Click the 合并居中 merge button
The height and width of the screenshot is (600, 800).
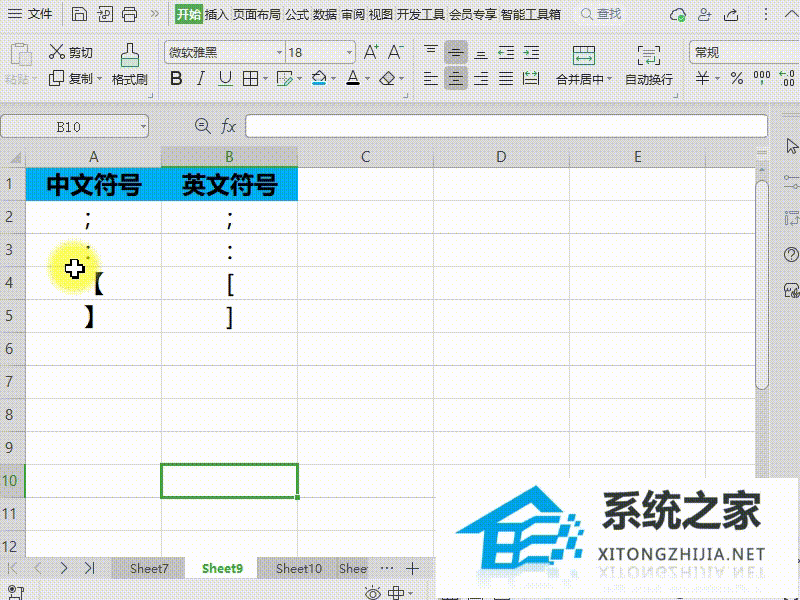(583, 65)
